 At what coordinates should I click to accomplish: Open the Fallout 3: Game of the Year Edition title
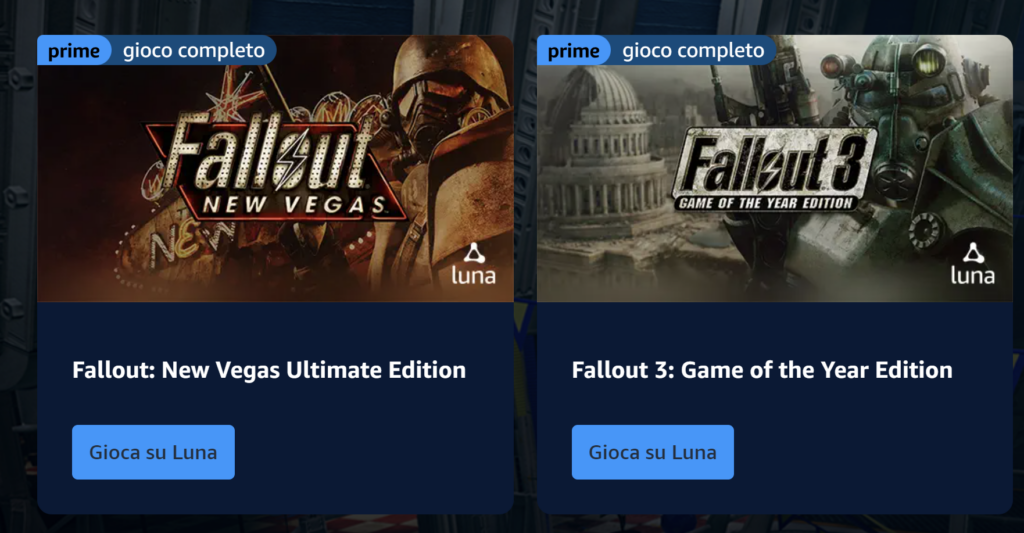762,370
